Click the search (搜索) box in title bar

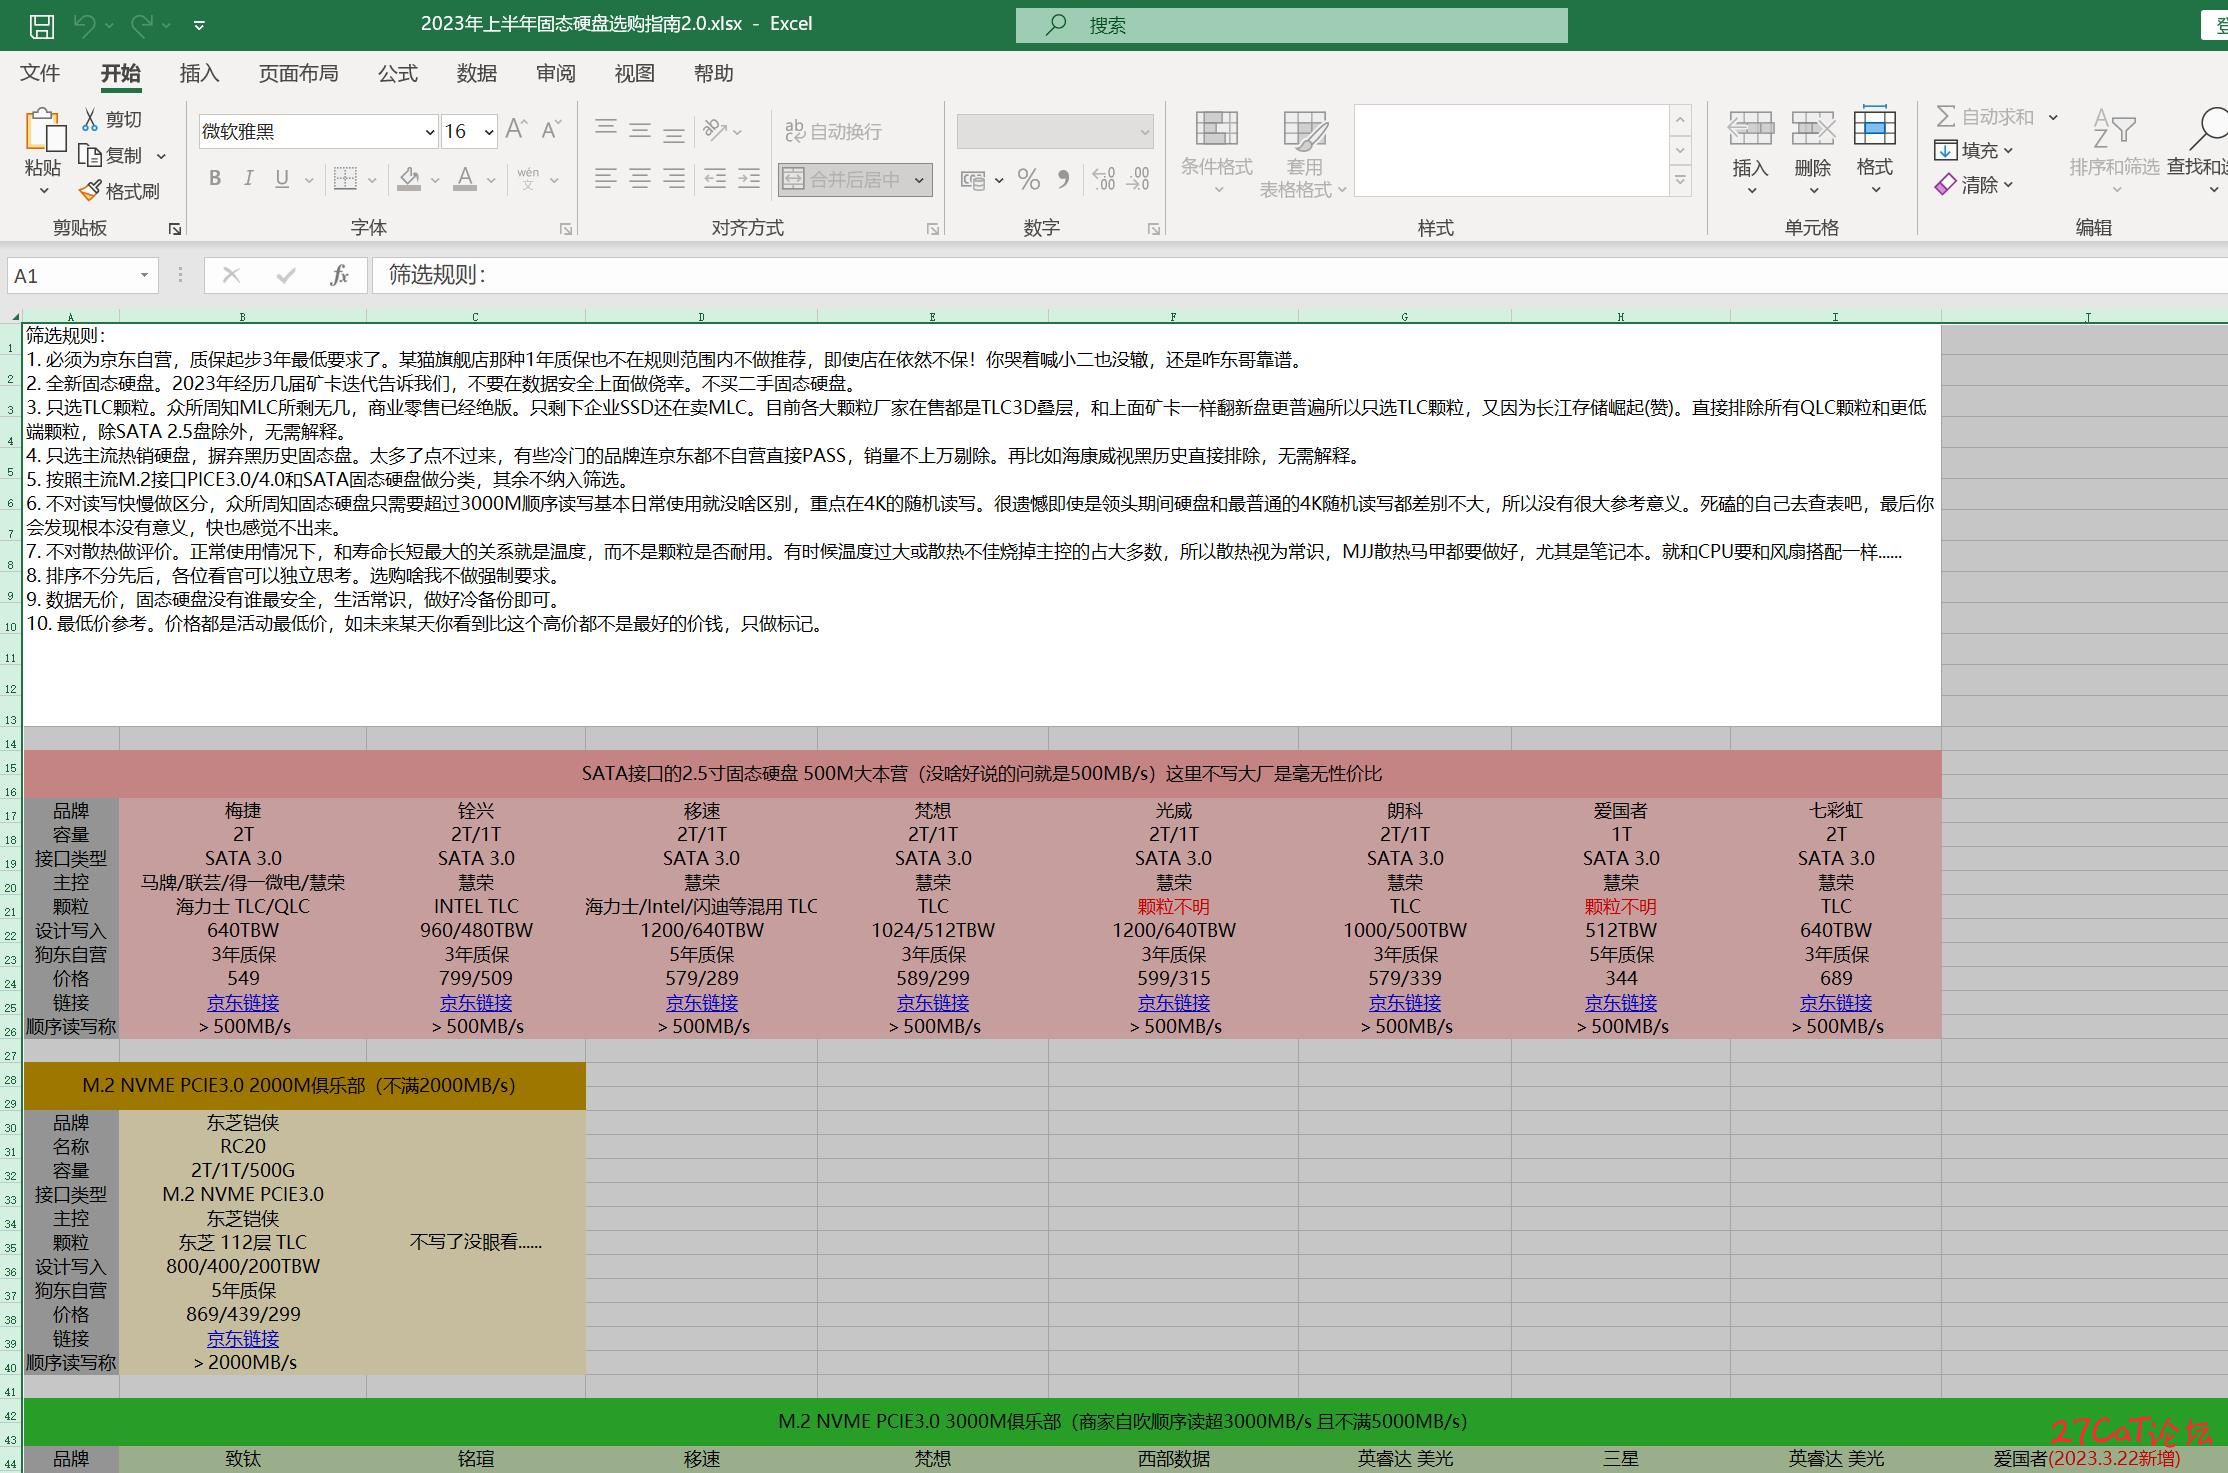pos(1291,26)
